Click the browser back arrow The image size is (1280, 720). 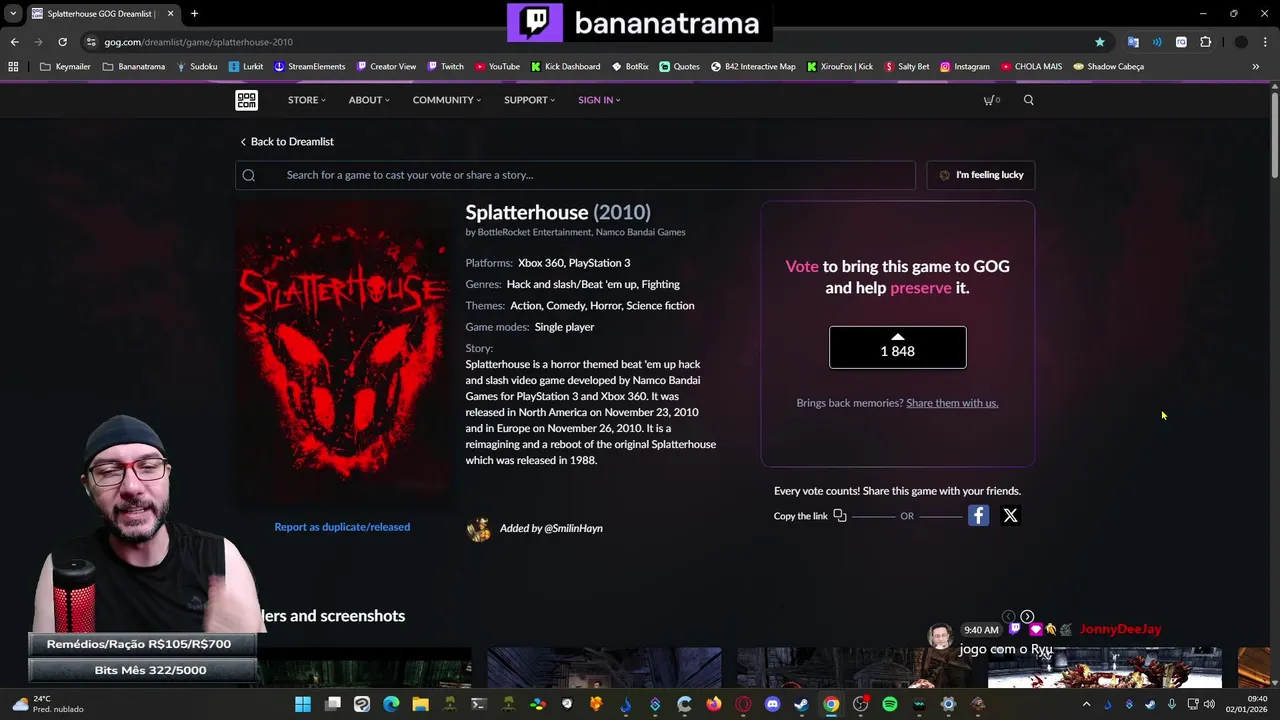pos(14,42)
